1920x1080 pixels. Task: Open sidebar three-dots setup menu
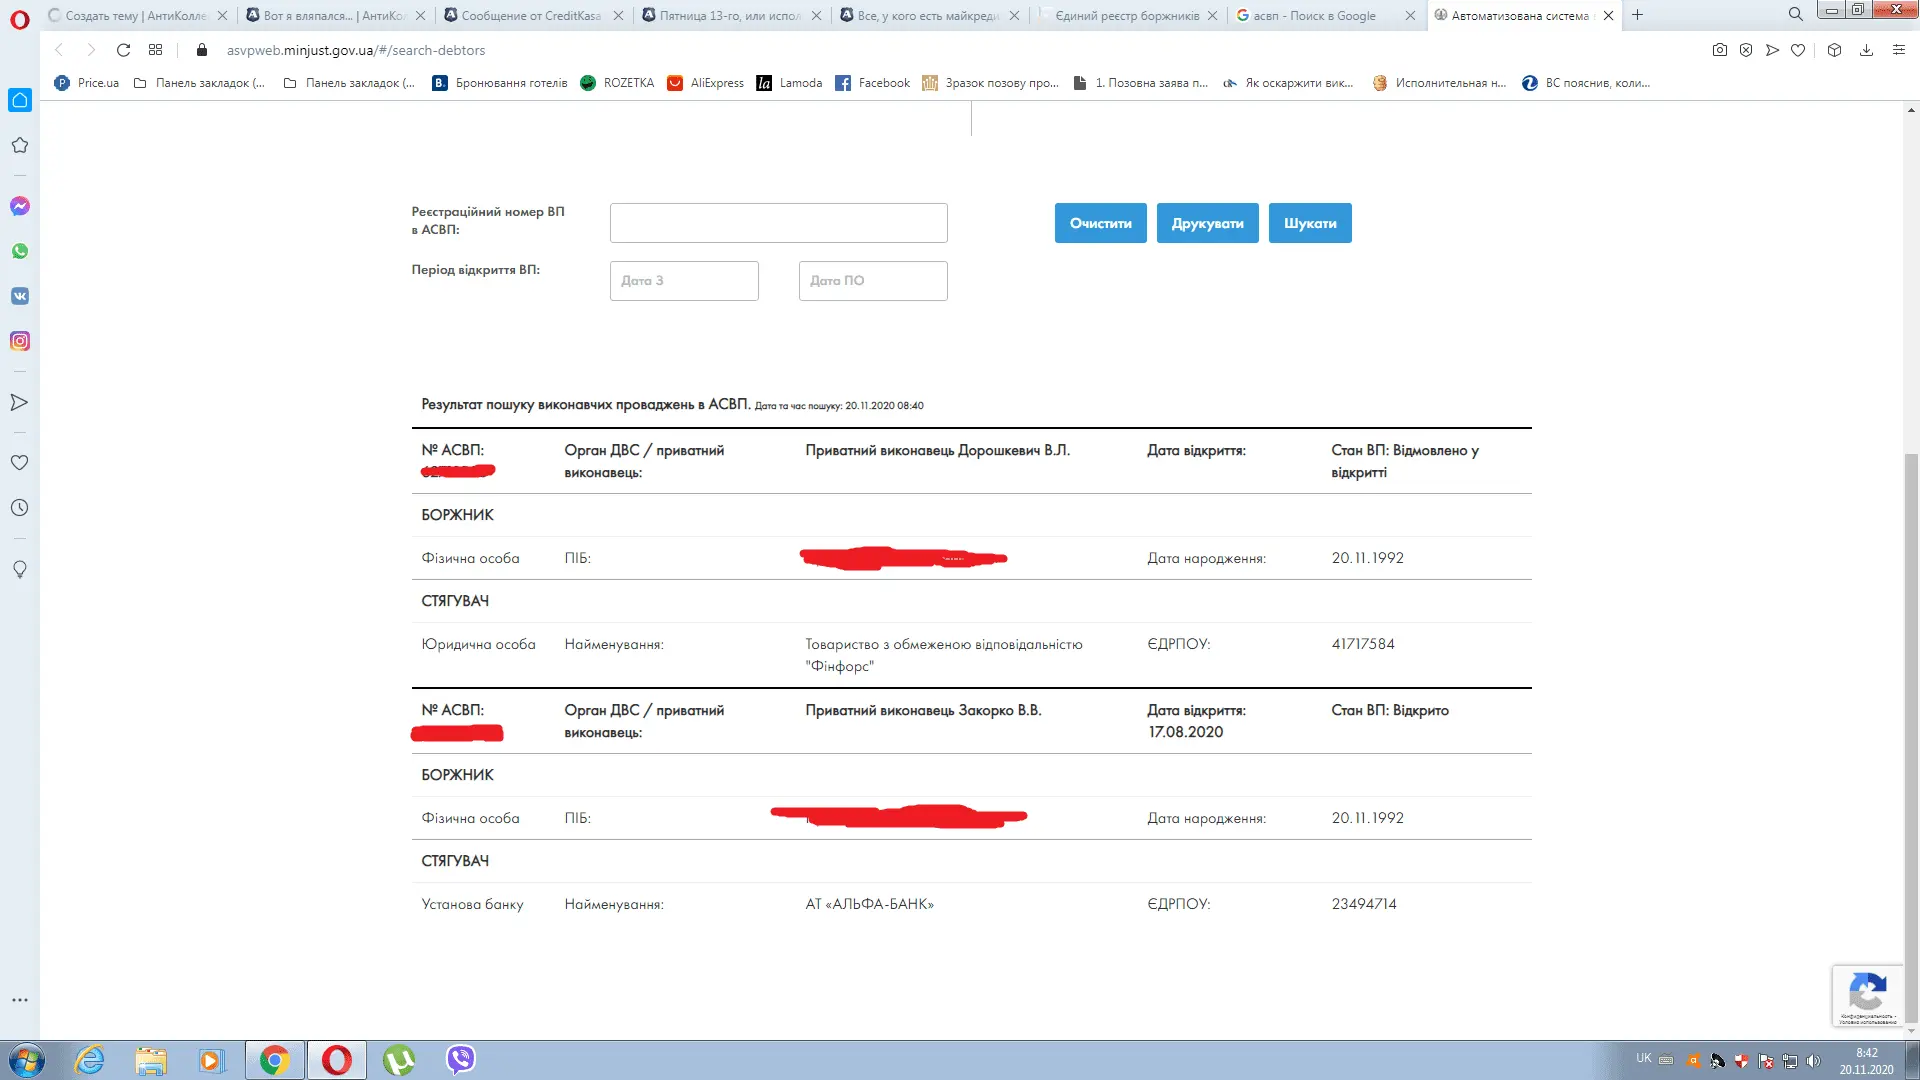19,1000
